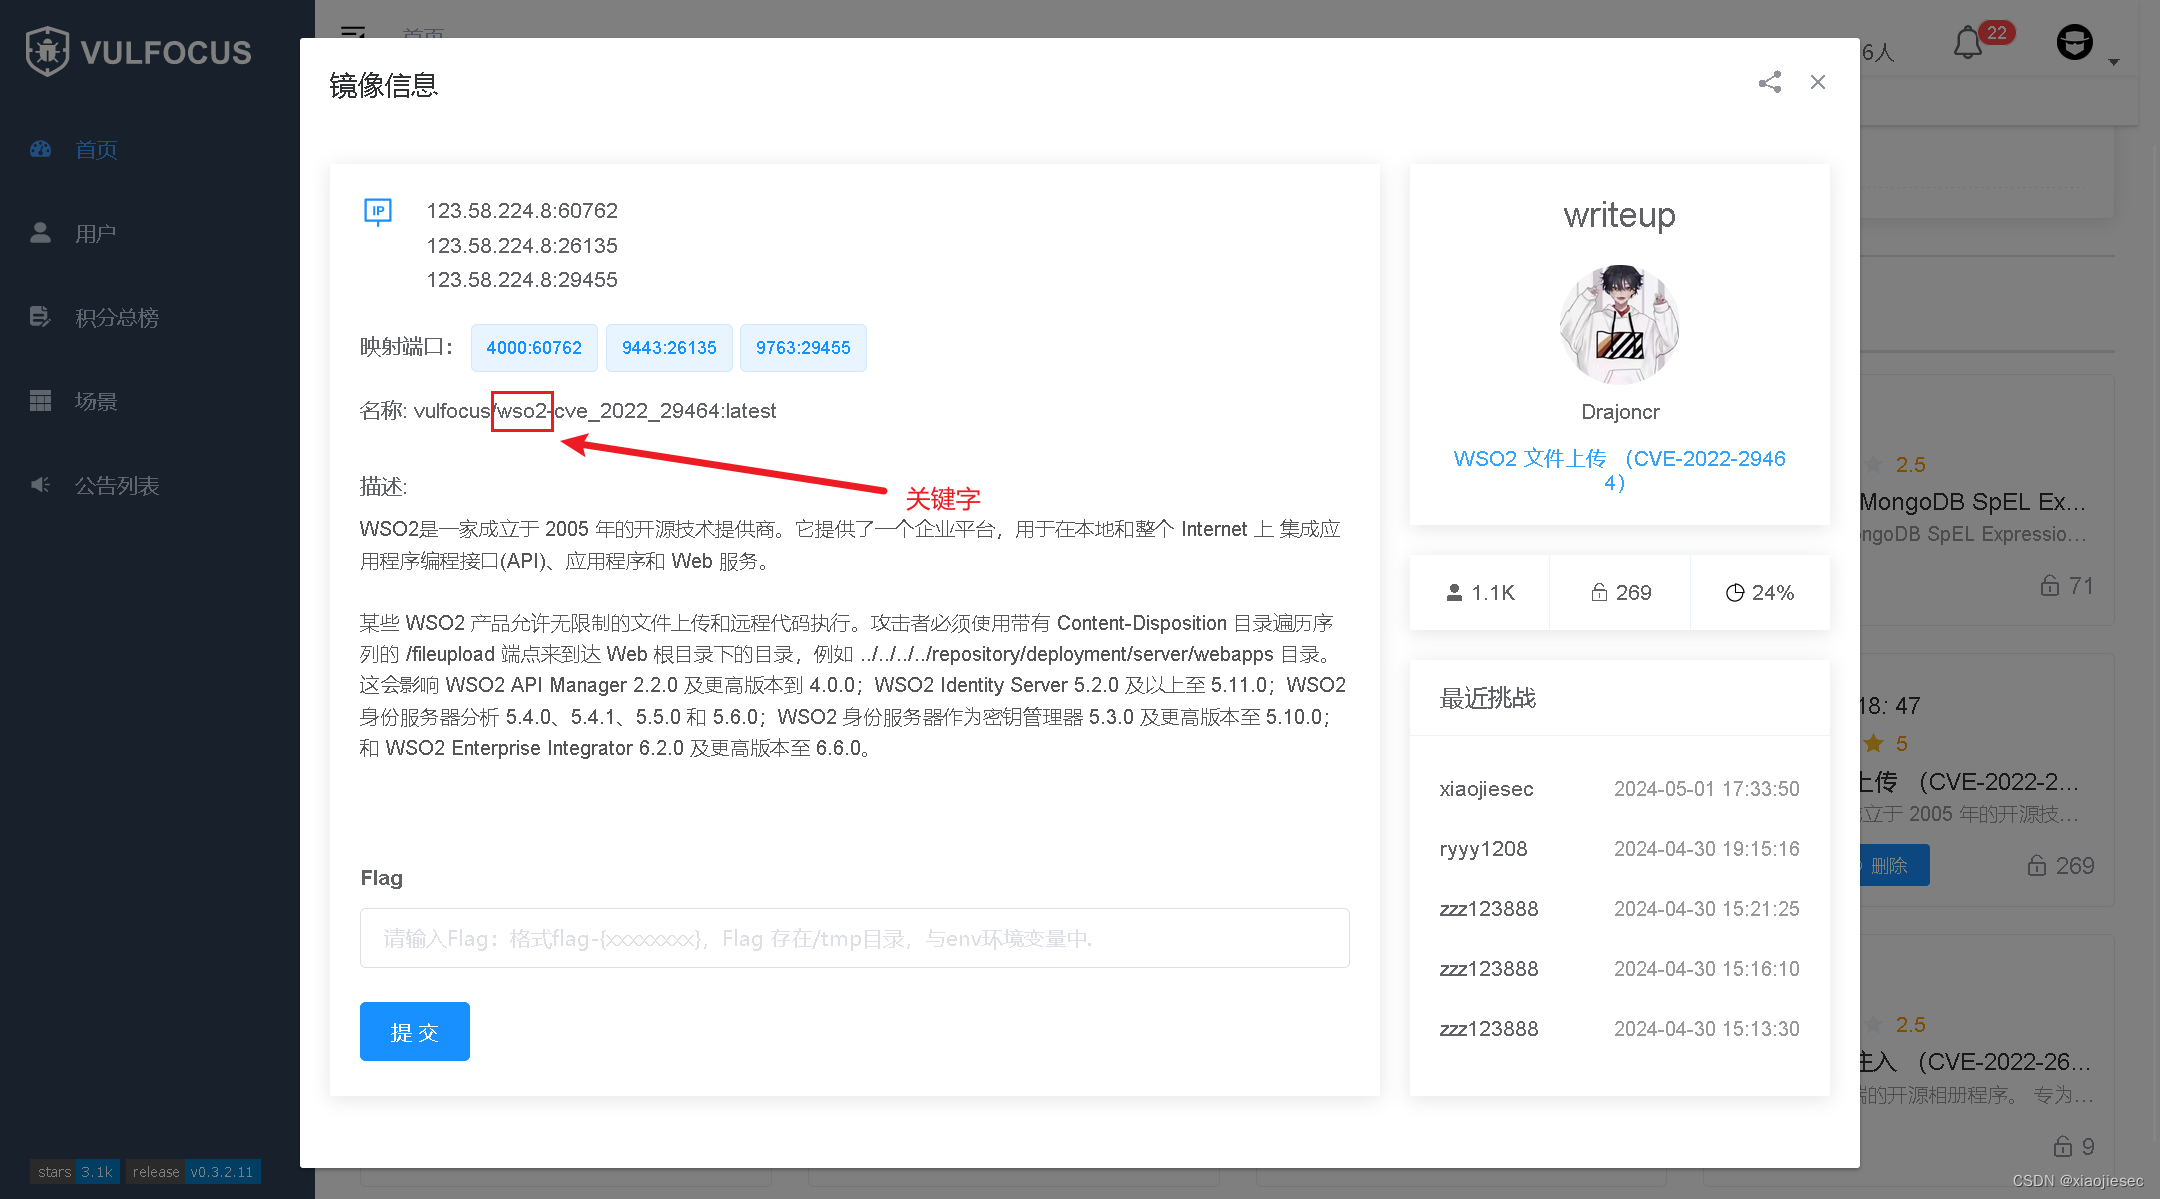Open the 用户 user icon in sidebar
Screen dimensions: 2160x1199
pyautogui.click(x=40, y=232)
